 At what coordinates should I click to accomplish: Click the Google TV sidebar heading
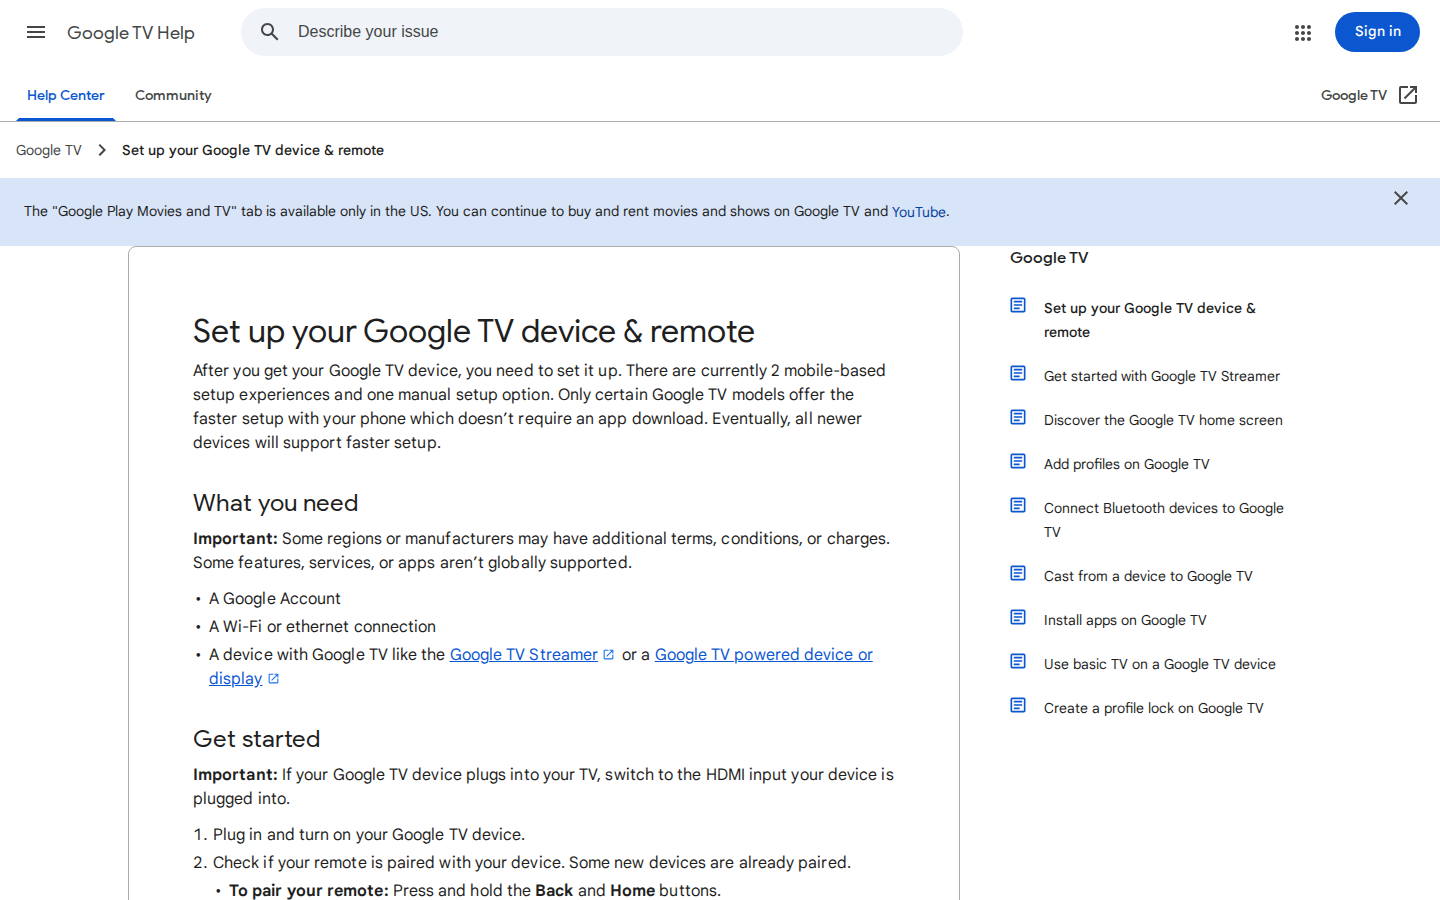pos(1049,258)
